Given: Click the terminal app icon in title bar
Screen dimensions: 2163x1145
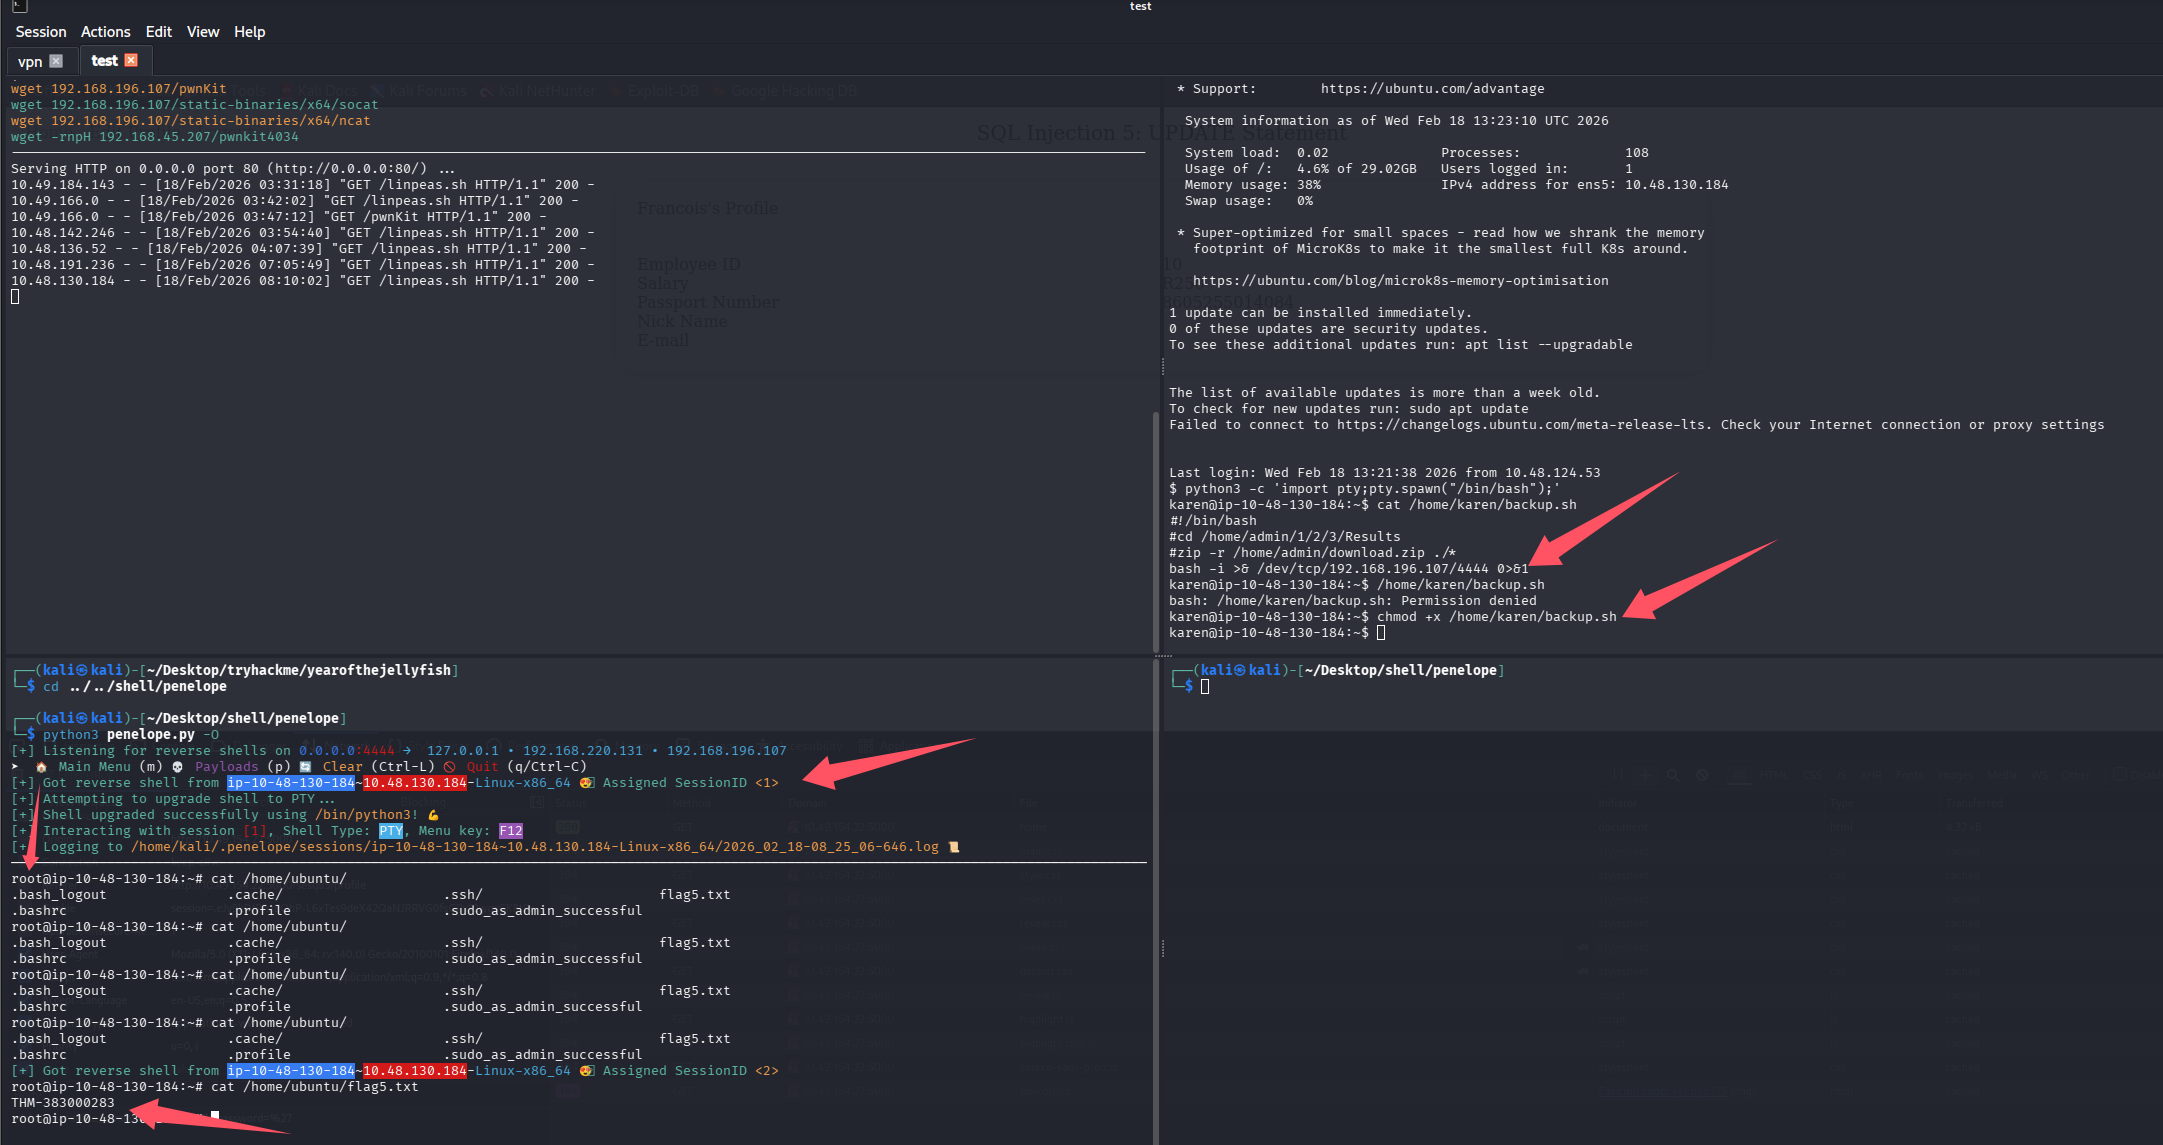Looking at the screenshot, I should 18,6.
